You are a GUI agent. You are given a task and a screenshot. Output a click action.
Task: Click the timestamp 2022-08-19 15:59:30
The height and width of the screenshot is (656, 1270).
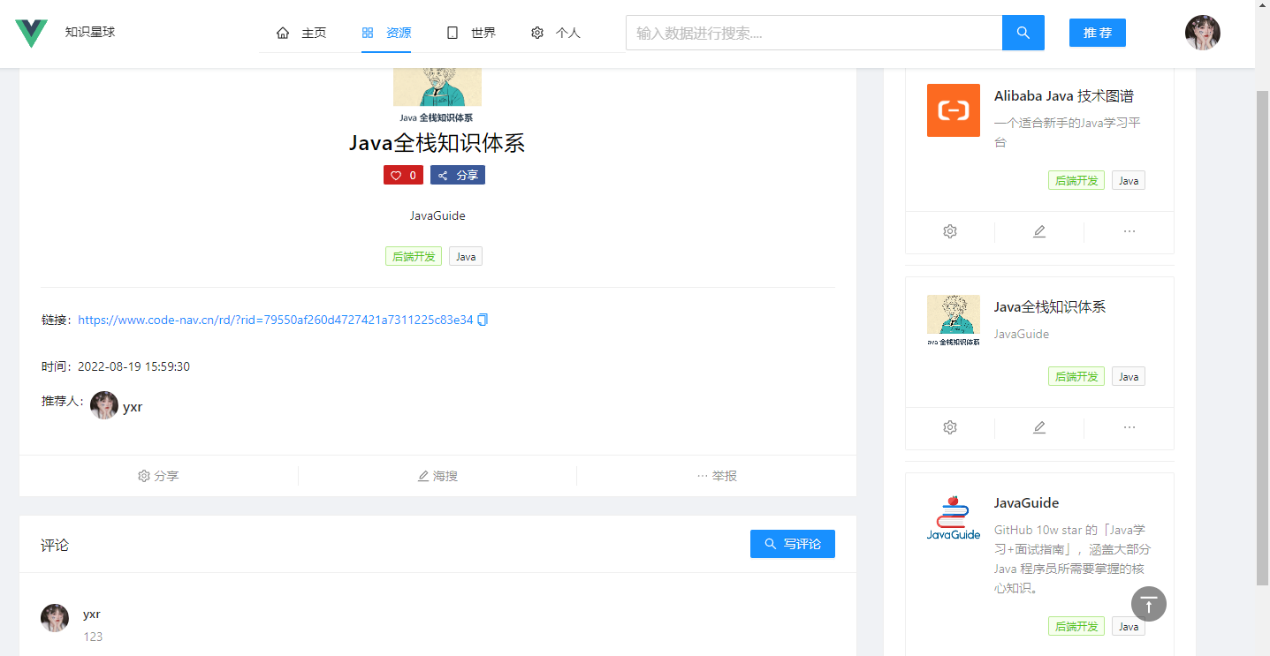(134, 367)
